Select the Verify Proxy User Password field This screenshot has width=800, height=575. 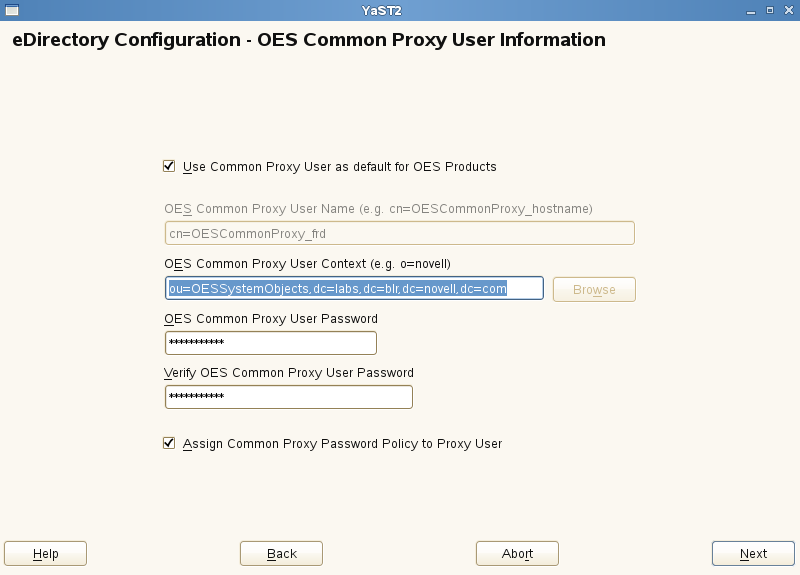tap(288, 397)
